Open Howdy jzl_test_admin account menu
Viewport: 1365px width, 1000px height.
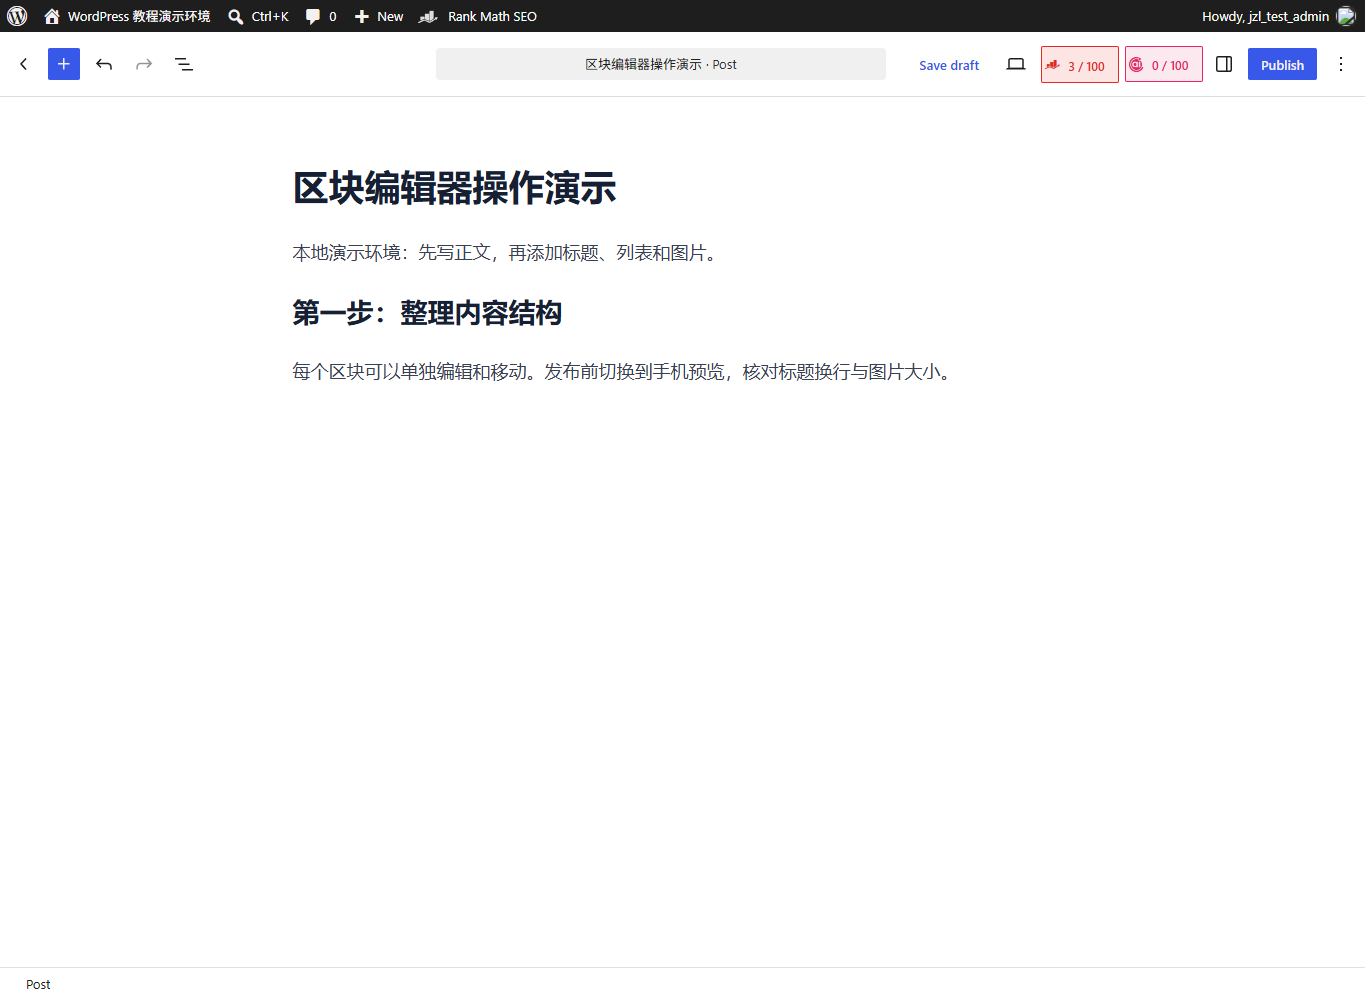[1278, 16]
